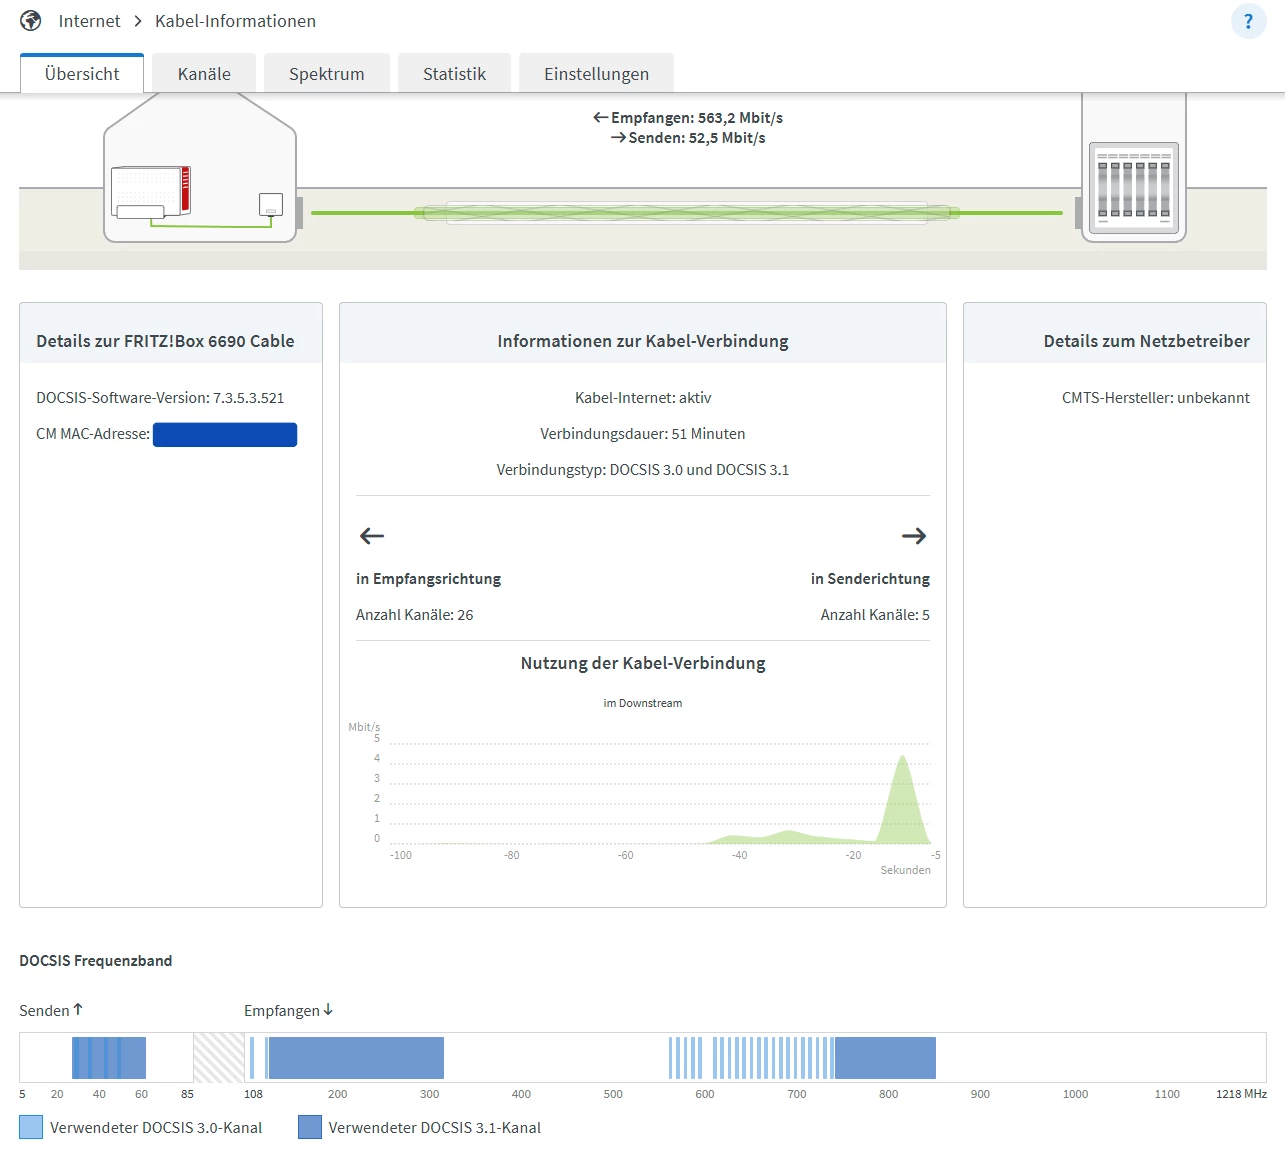Click the DOCSIS 3.1-Kanal dark blue legend swatch
Image resolution: width=1285 pixels, height=1160 pixels.
[x=310, y=1128]
